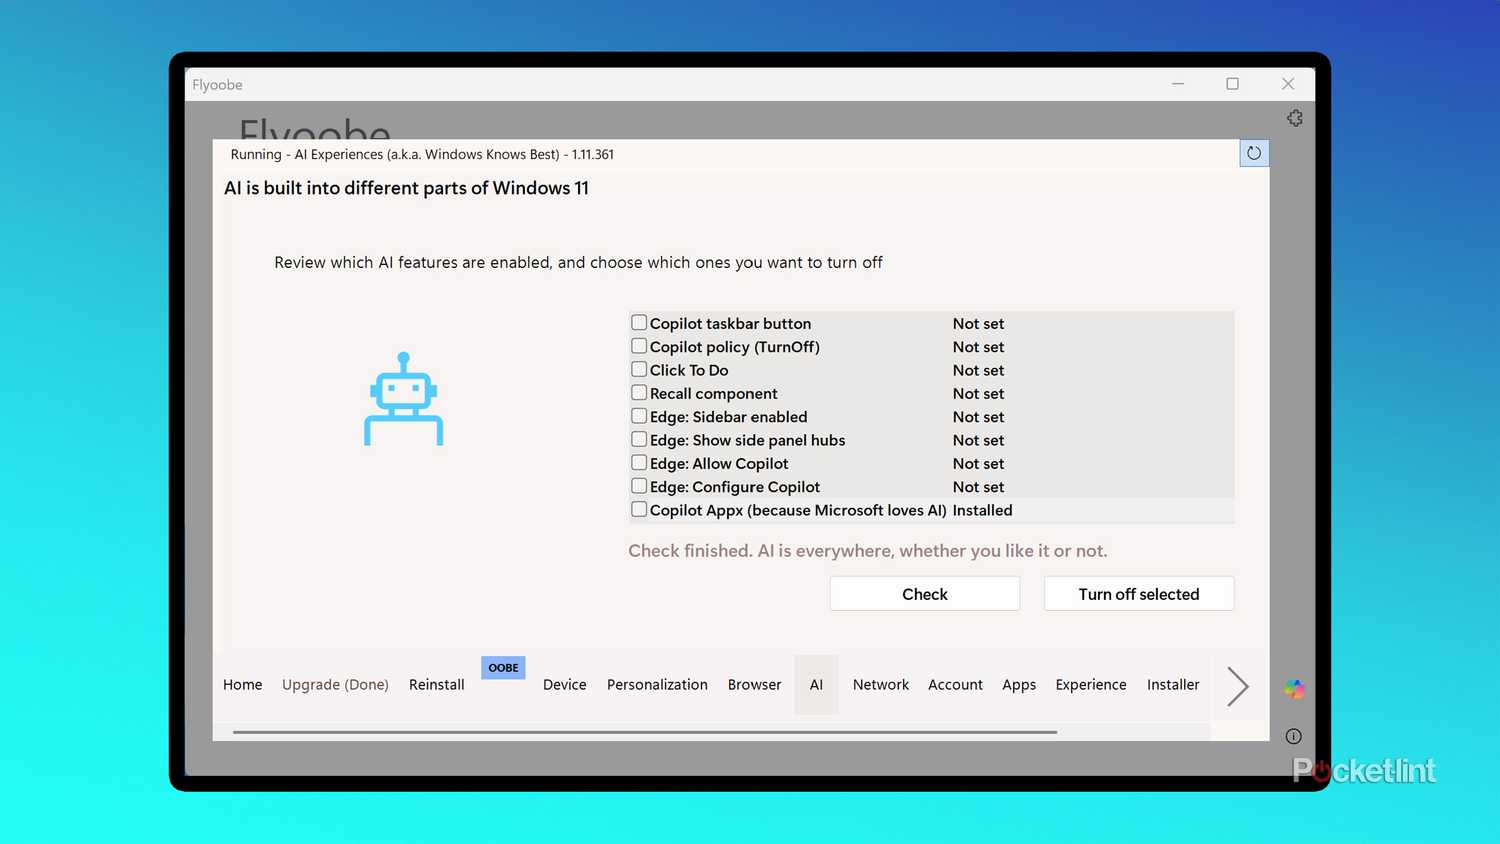Click the Check button
The image size is (1500, 844).
coord(925,594)
